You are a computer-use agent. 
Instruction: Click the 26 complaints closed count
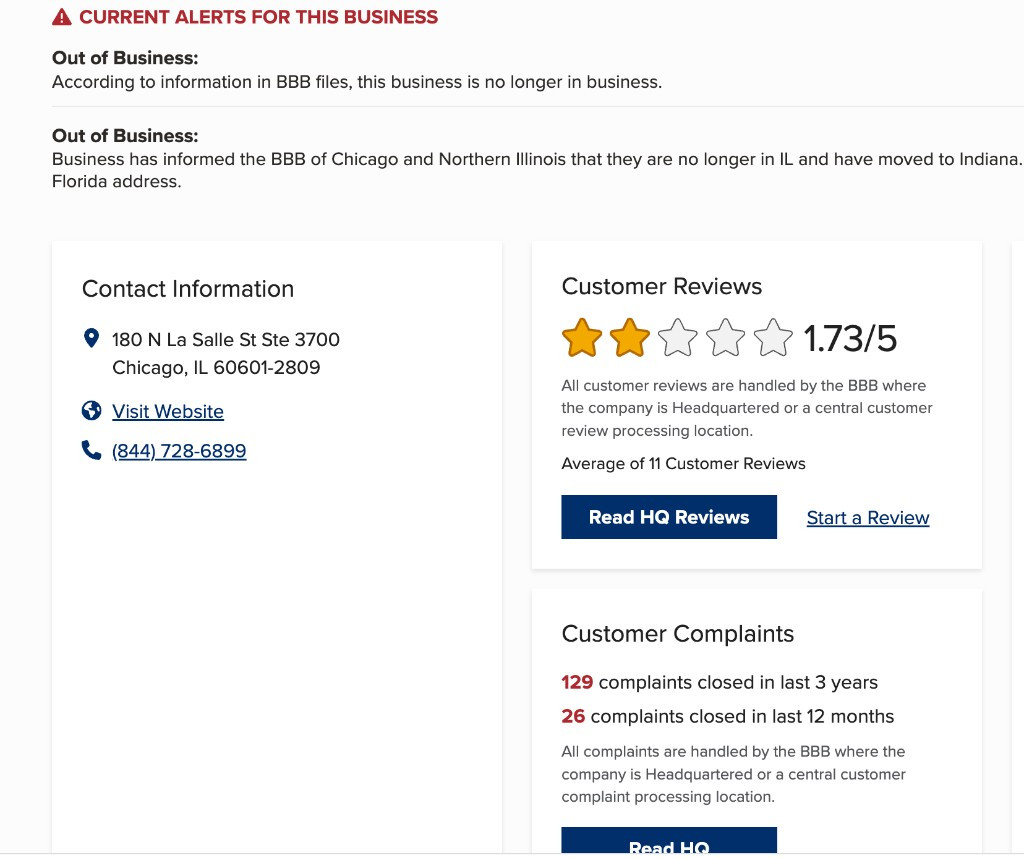[573, 716]
